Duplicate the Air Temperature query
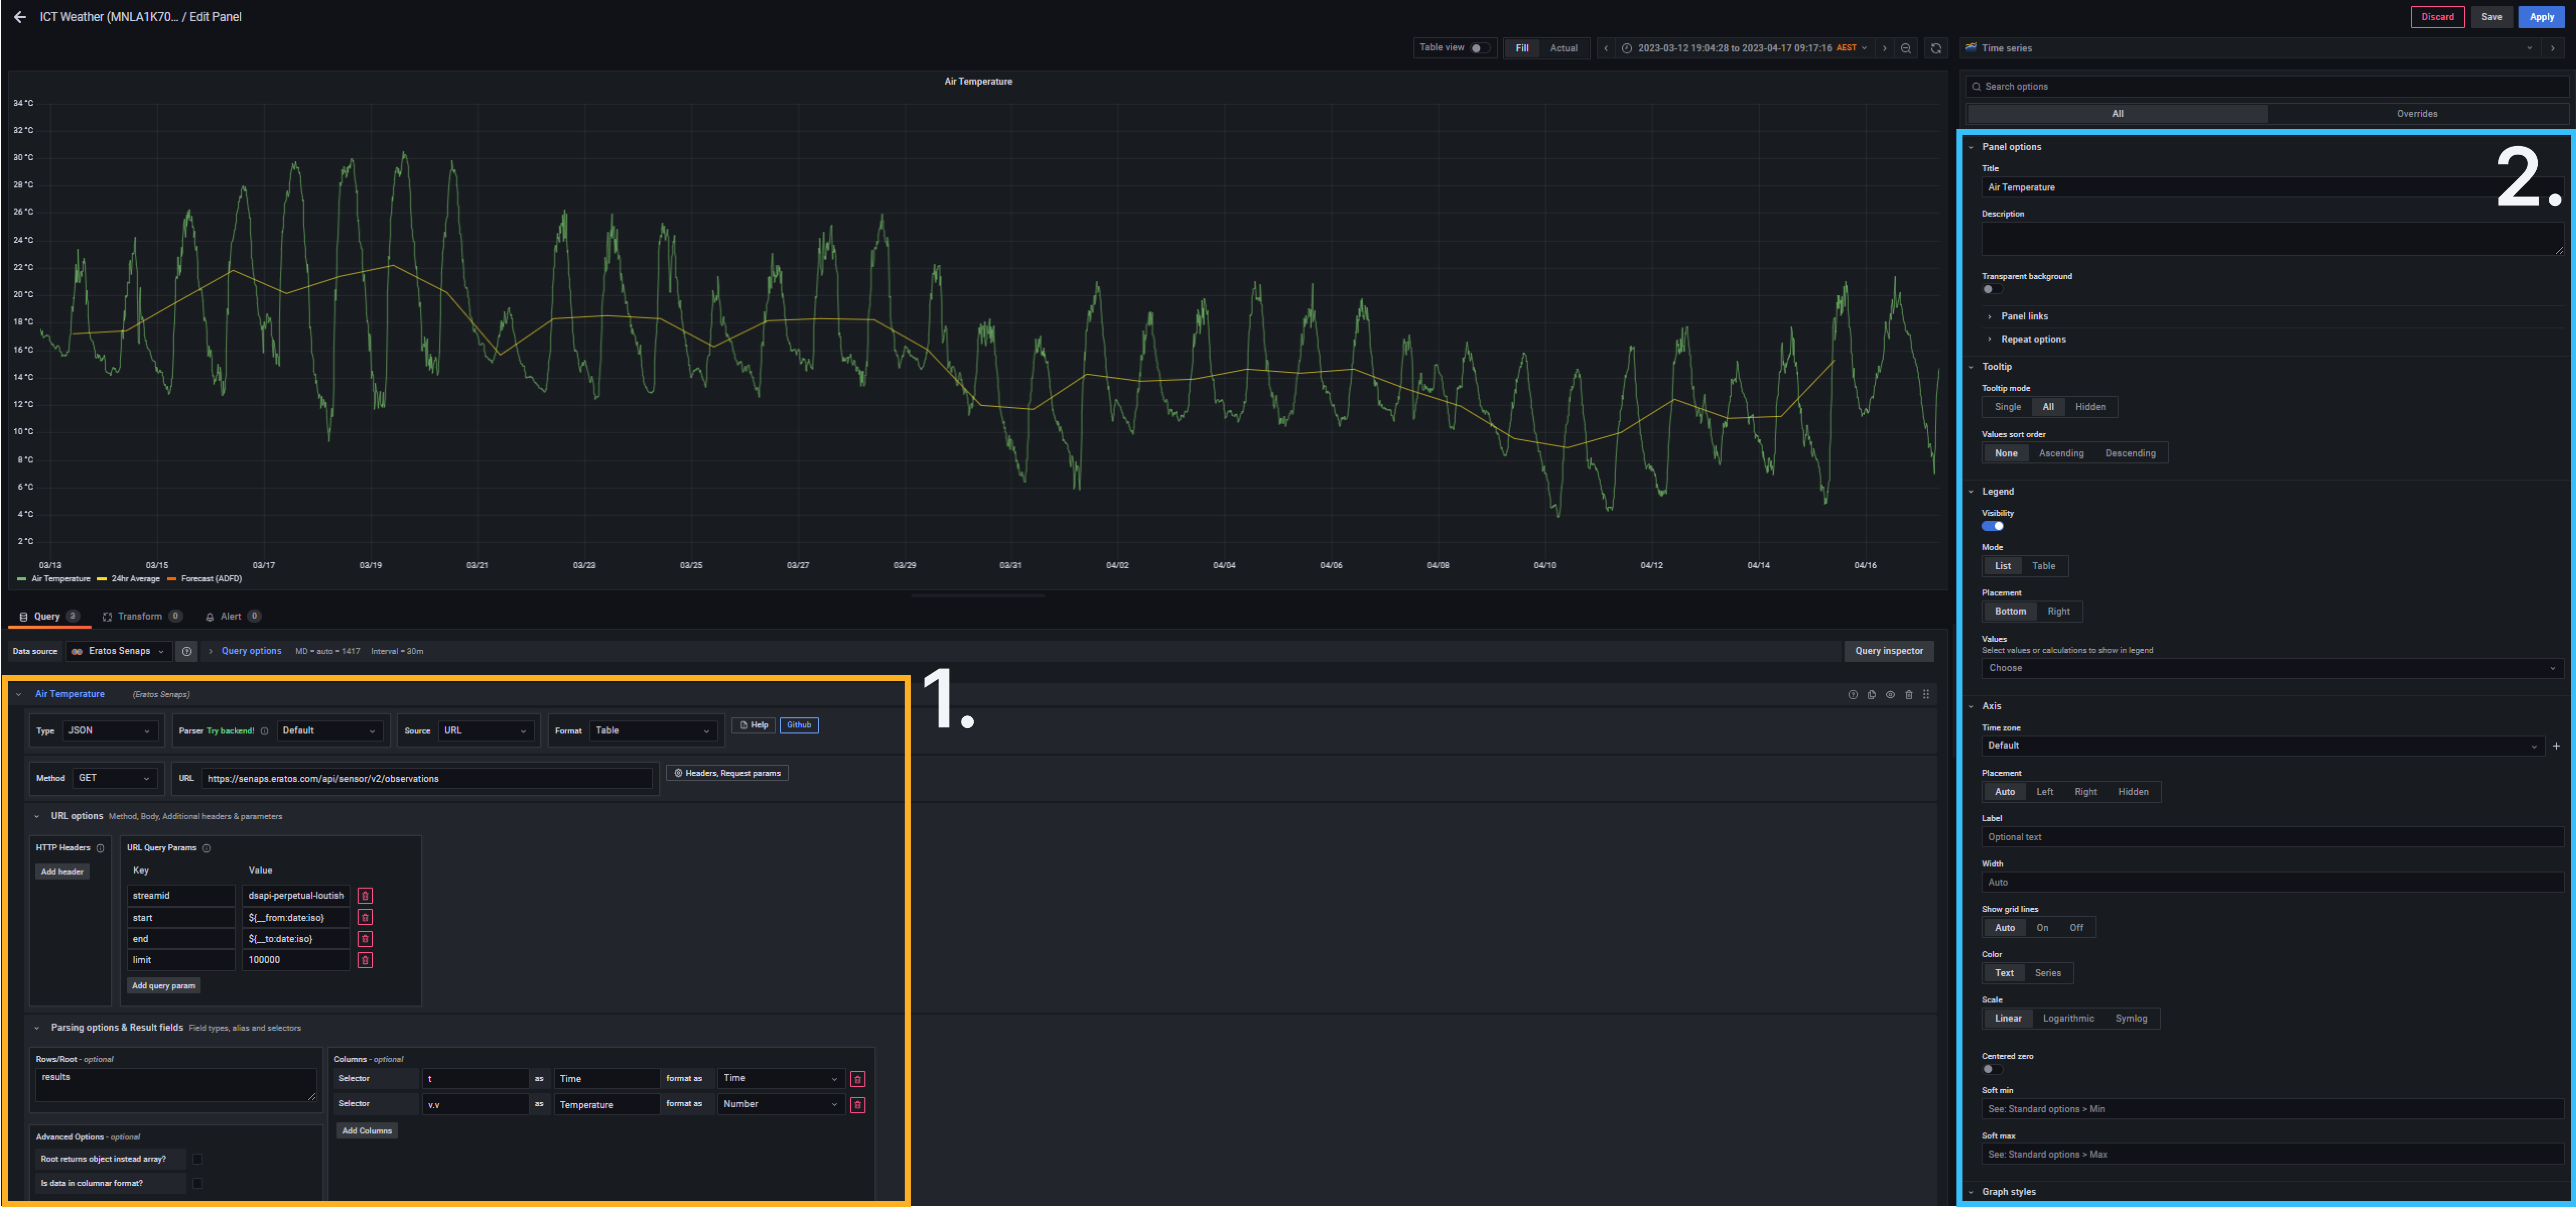The width and height of the screenshot is (2576, 1207). coord(1872,695)
